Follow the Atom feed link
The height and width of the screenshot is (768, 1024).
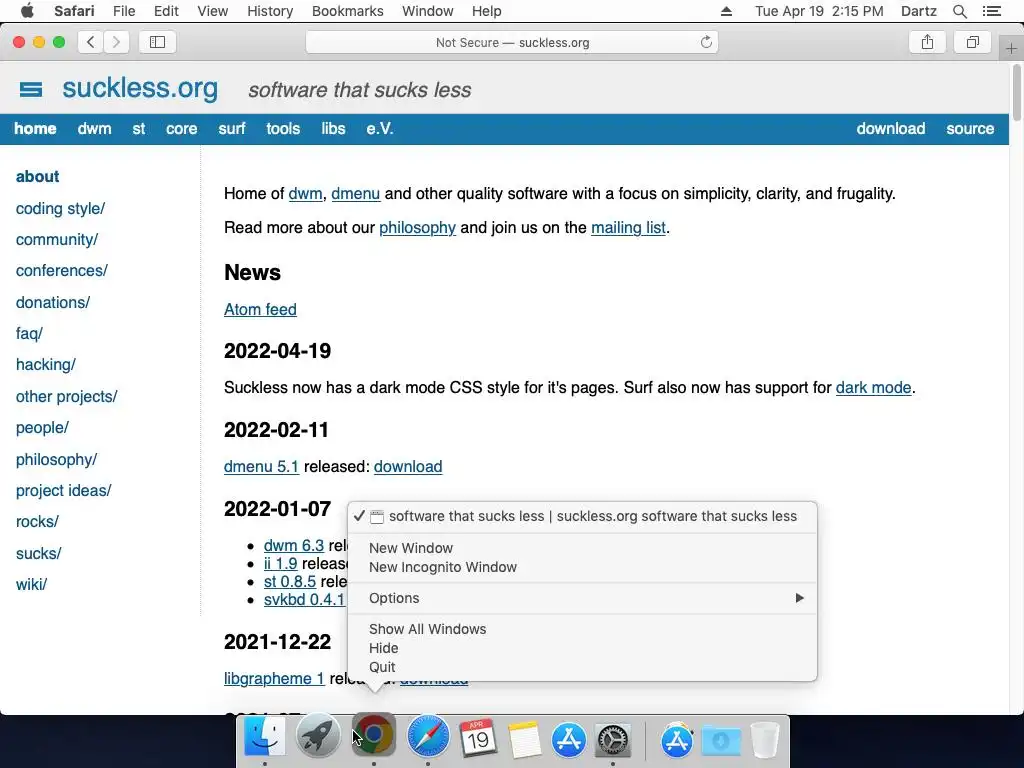click(260, 310)
